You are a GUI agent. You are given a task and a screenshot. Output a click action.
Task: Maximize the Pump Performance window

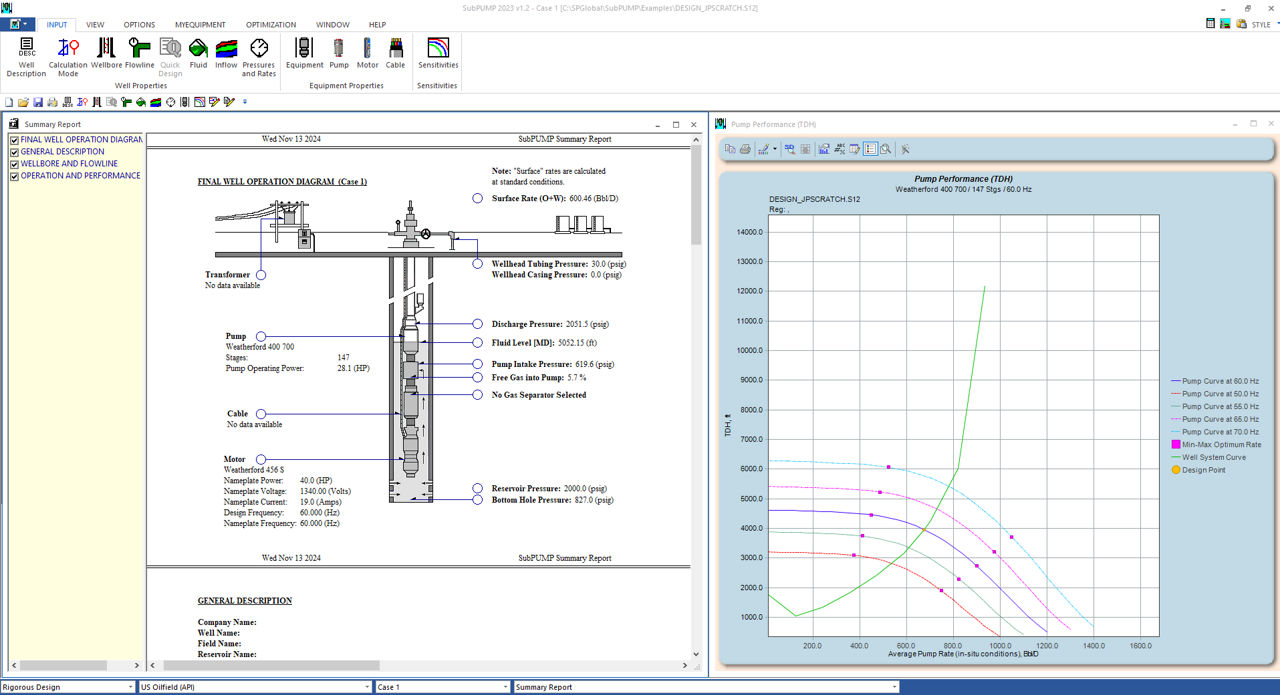1254,124
